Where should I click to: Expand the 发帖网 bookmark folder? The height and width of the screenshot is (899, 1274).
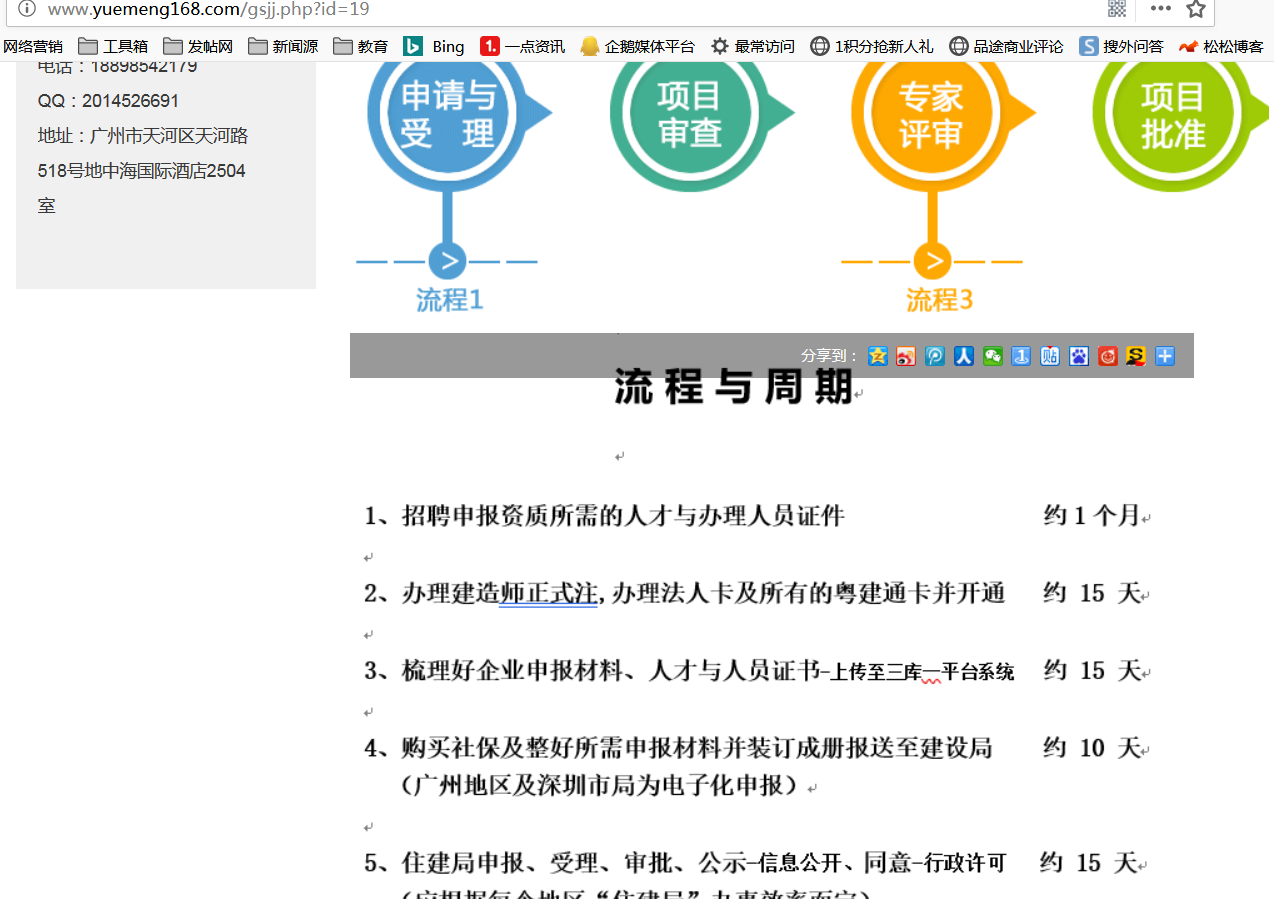tap(198, 46)
